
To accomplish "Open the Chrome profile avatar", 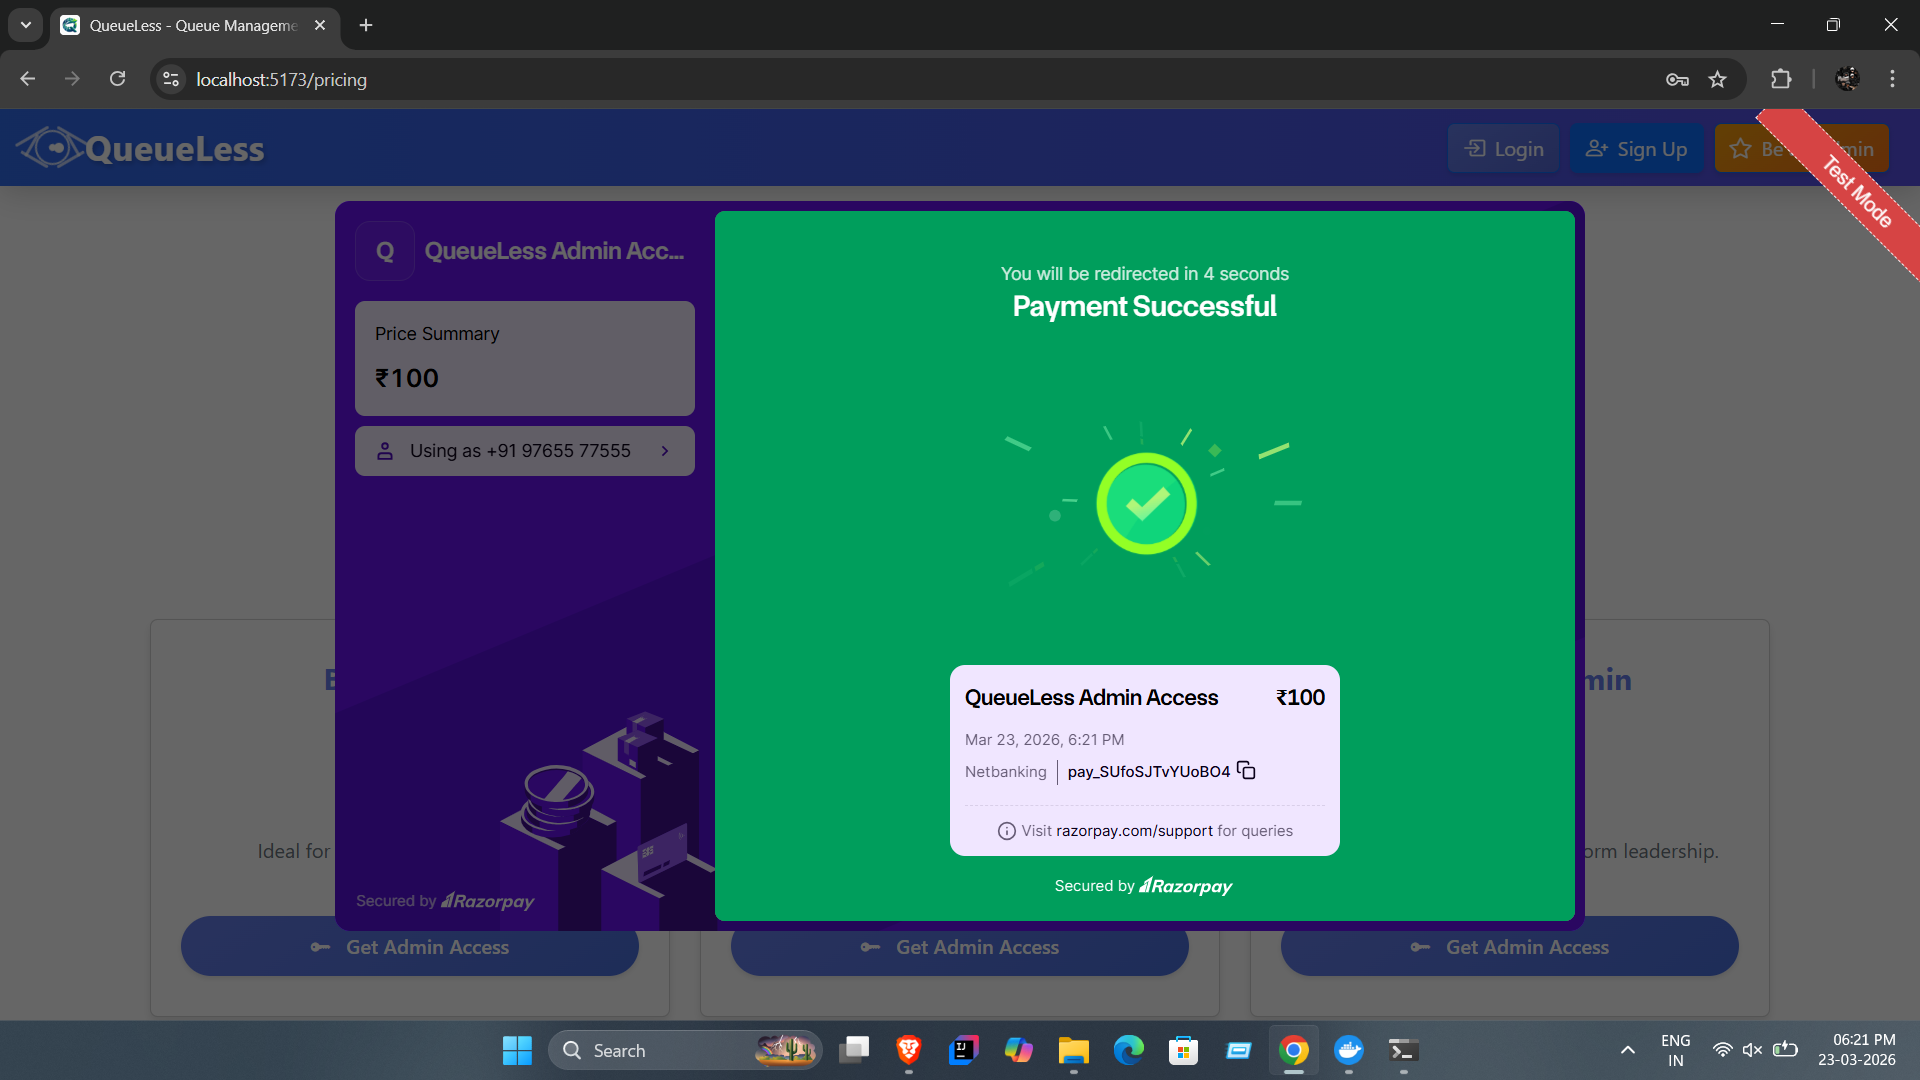I will 1847,79.
